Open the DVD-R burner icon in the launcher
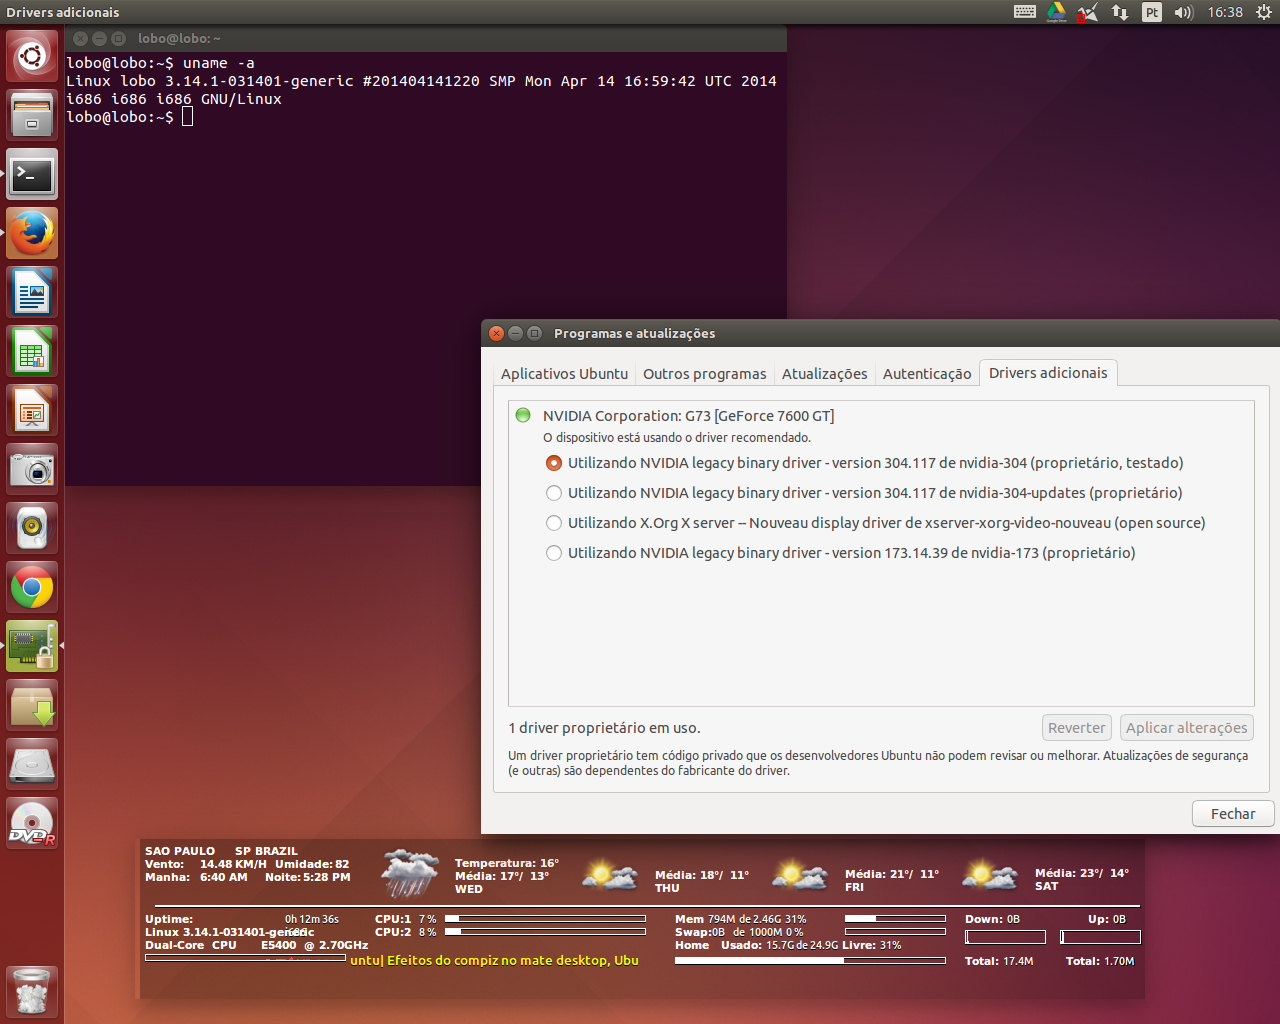The height and width of the screenshot is (1024, 1280). [x=32, y=823]
